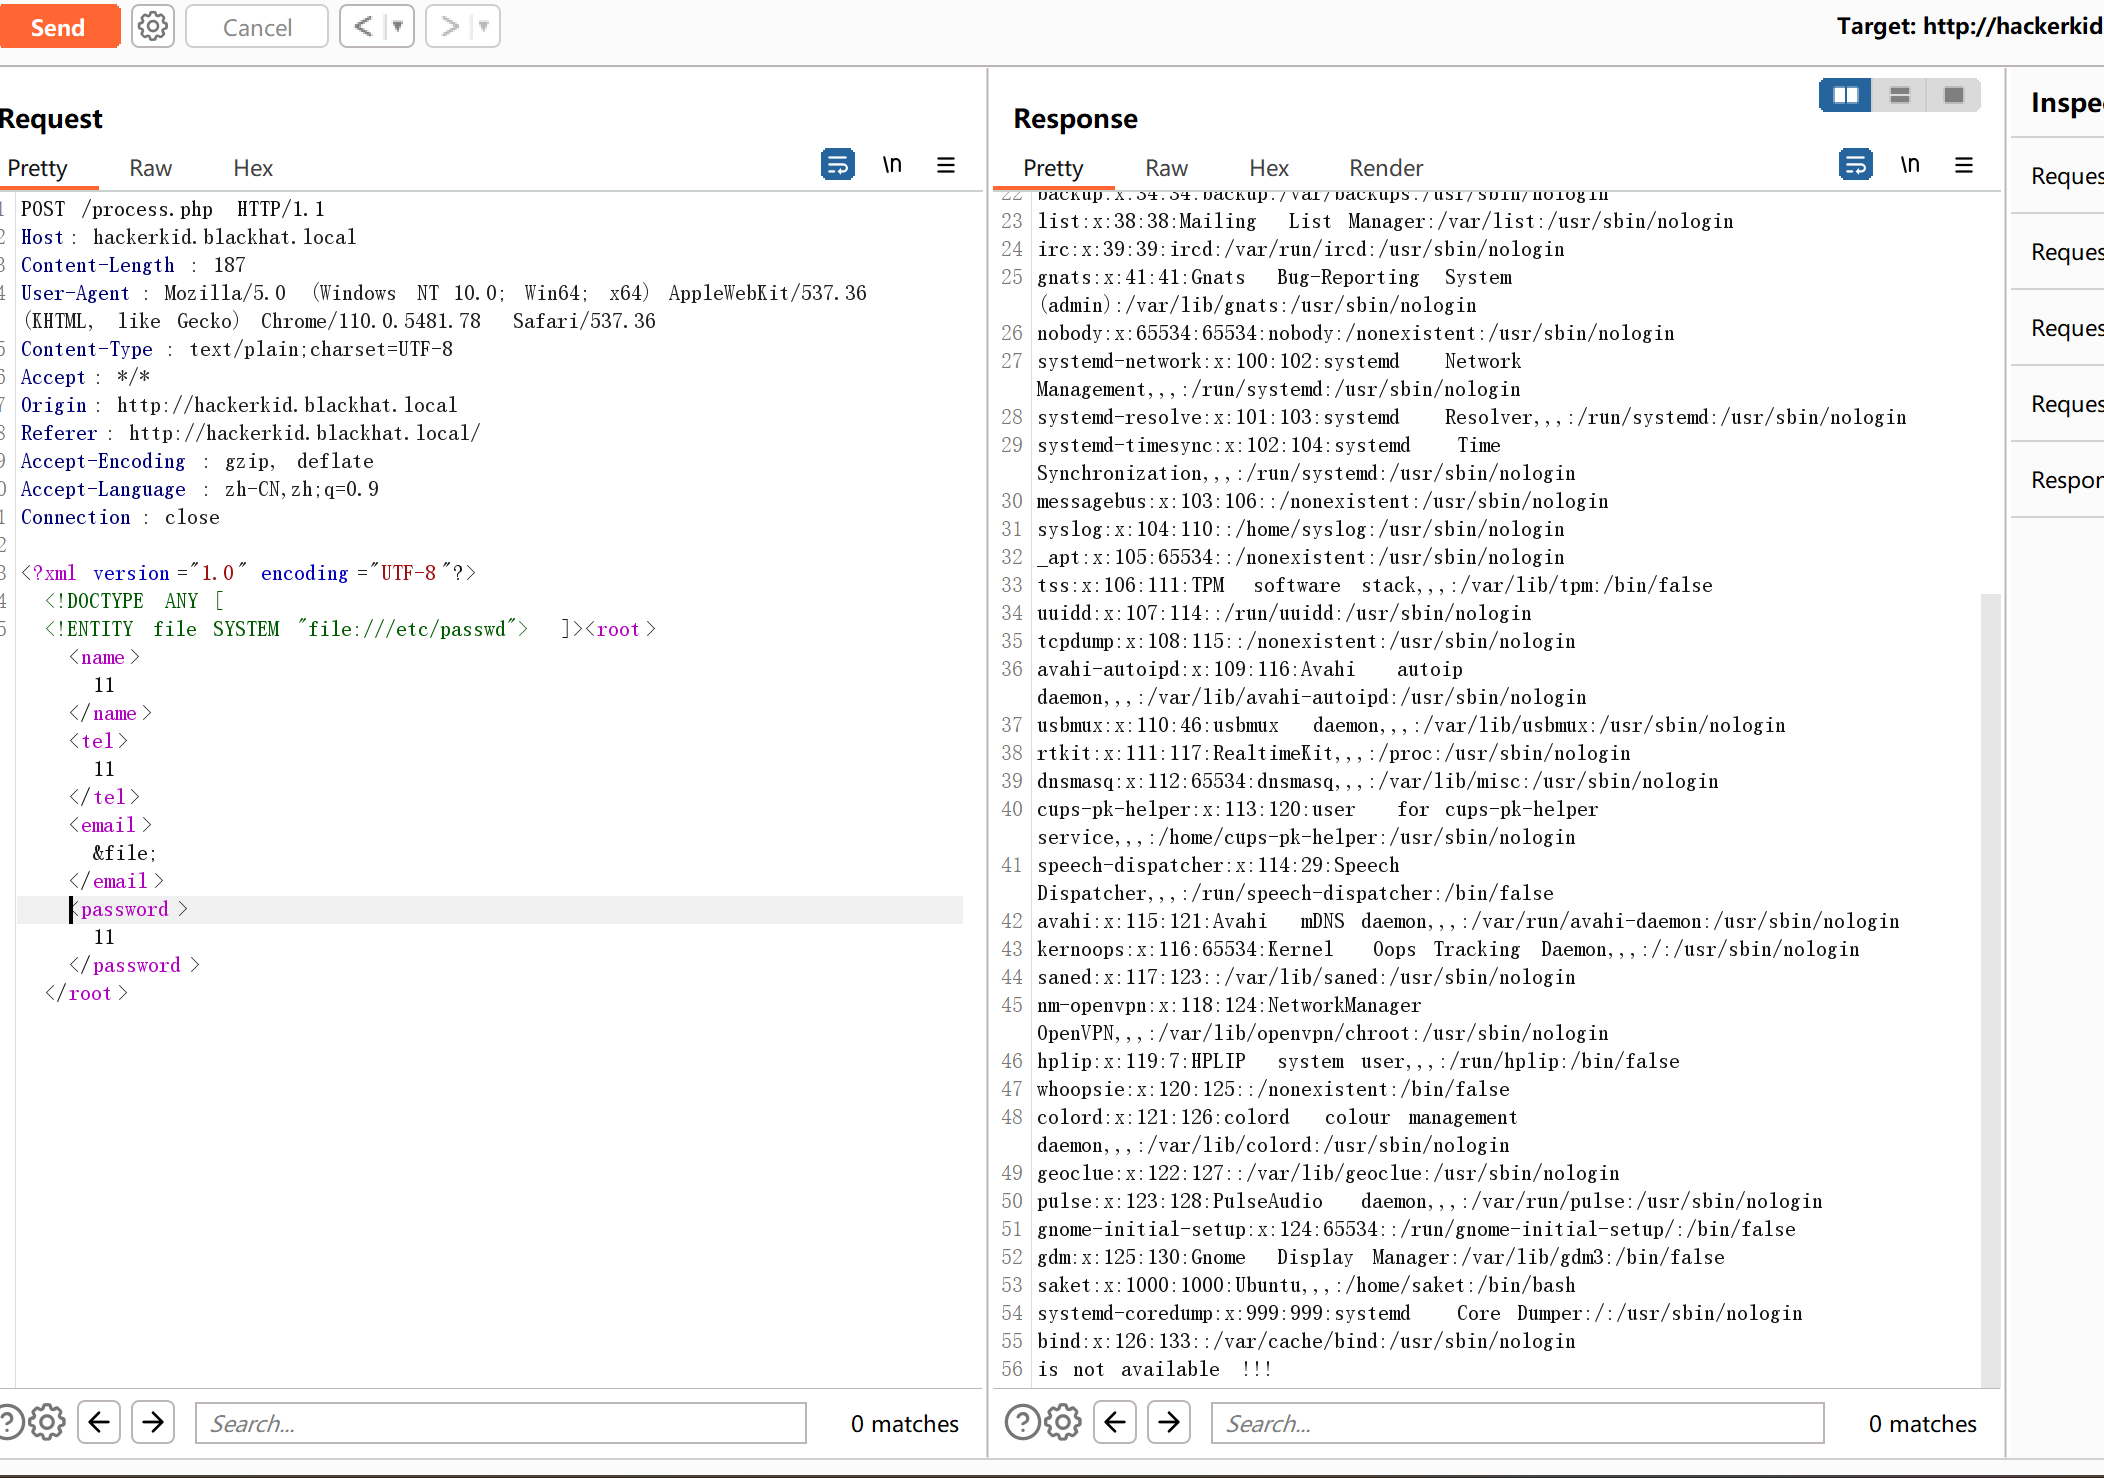Click the Inspector panel heading

(2066, 102)
